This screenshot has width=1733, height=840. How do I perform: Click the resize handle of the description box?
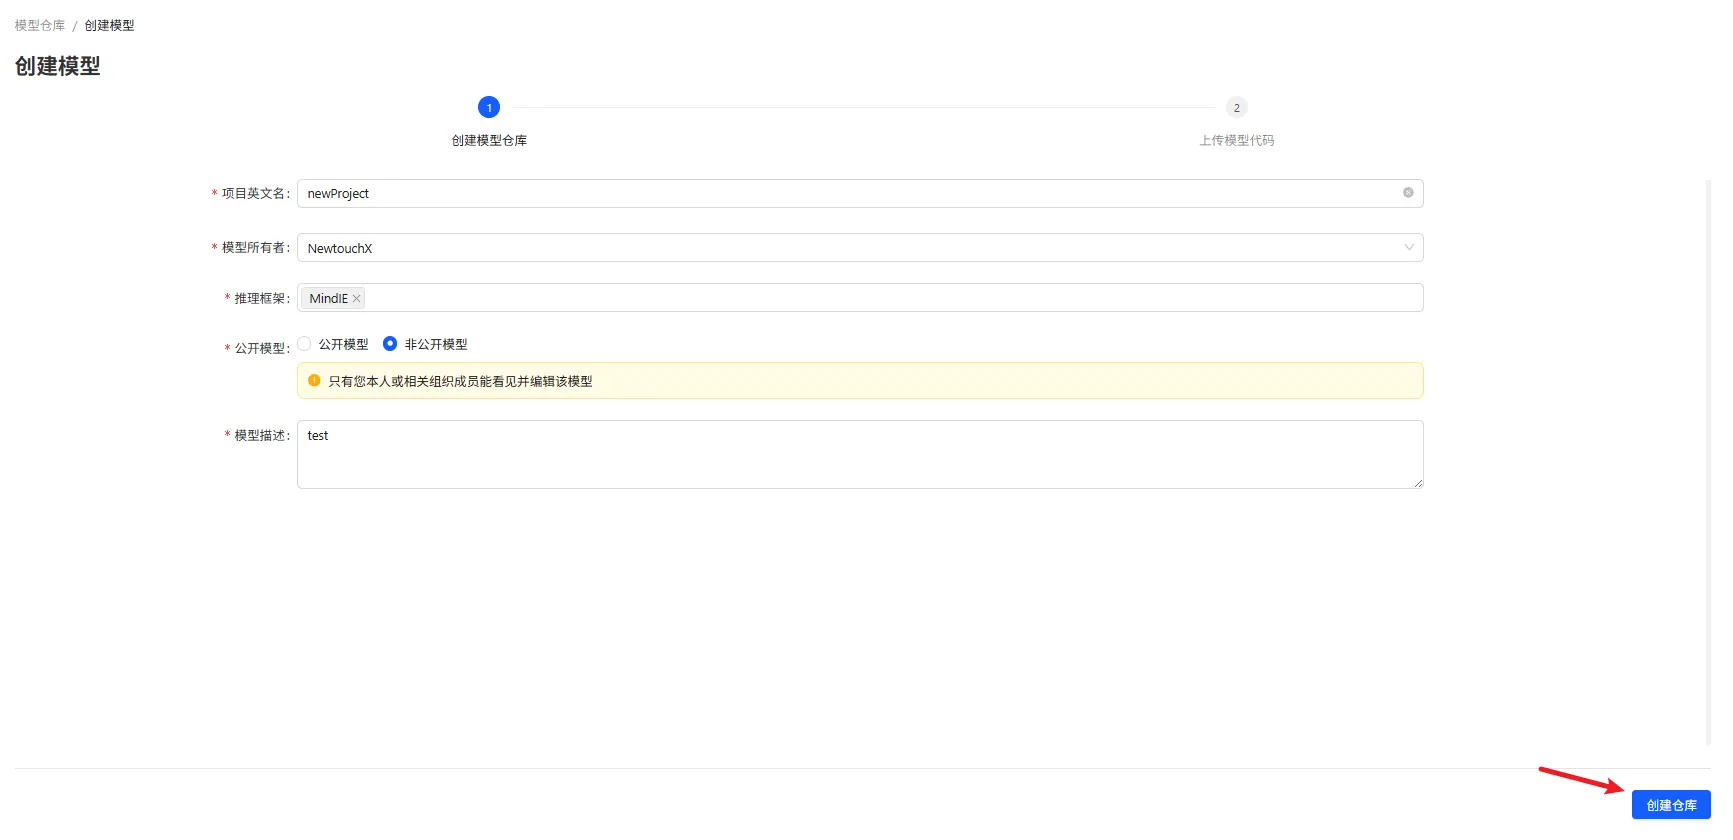click(1418, 483)
